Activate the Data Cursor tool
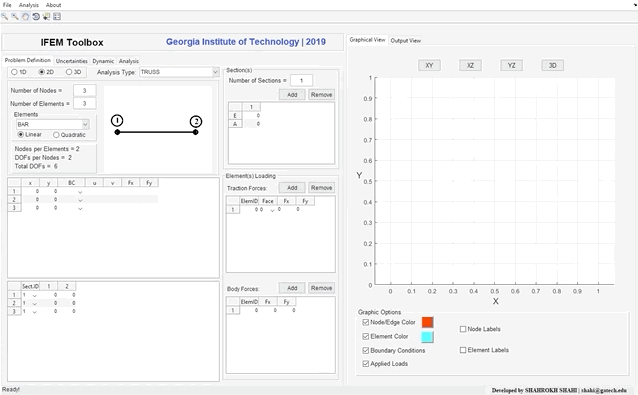 pos(46,17)
